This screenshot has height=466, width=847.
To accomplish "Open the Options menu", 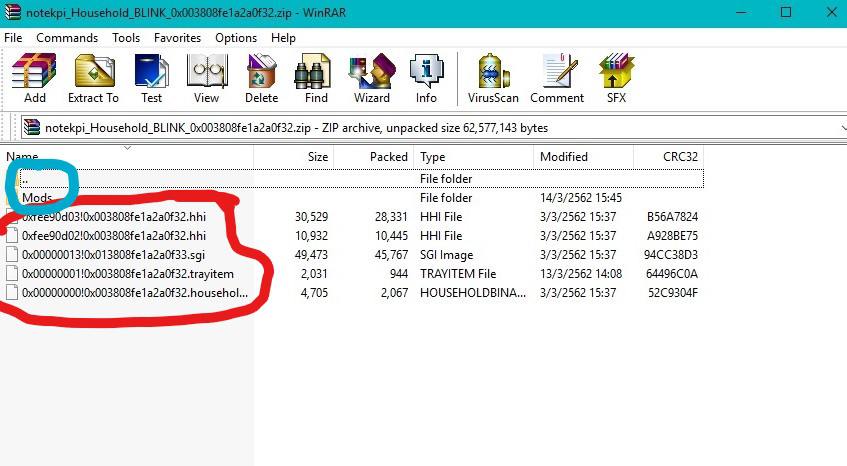I will (236, 38).
